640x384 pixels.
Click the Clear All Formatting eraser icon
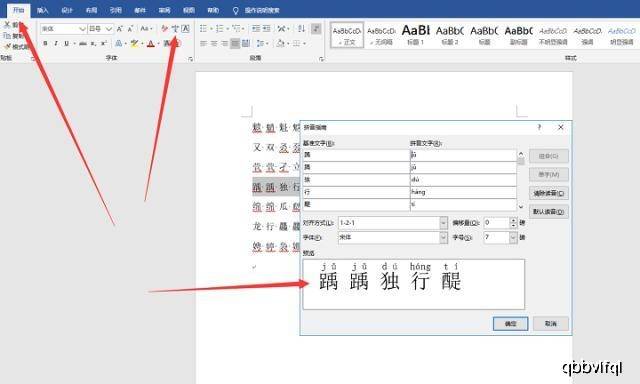click(164, 29)
